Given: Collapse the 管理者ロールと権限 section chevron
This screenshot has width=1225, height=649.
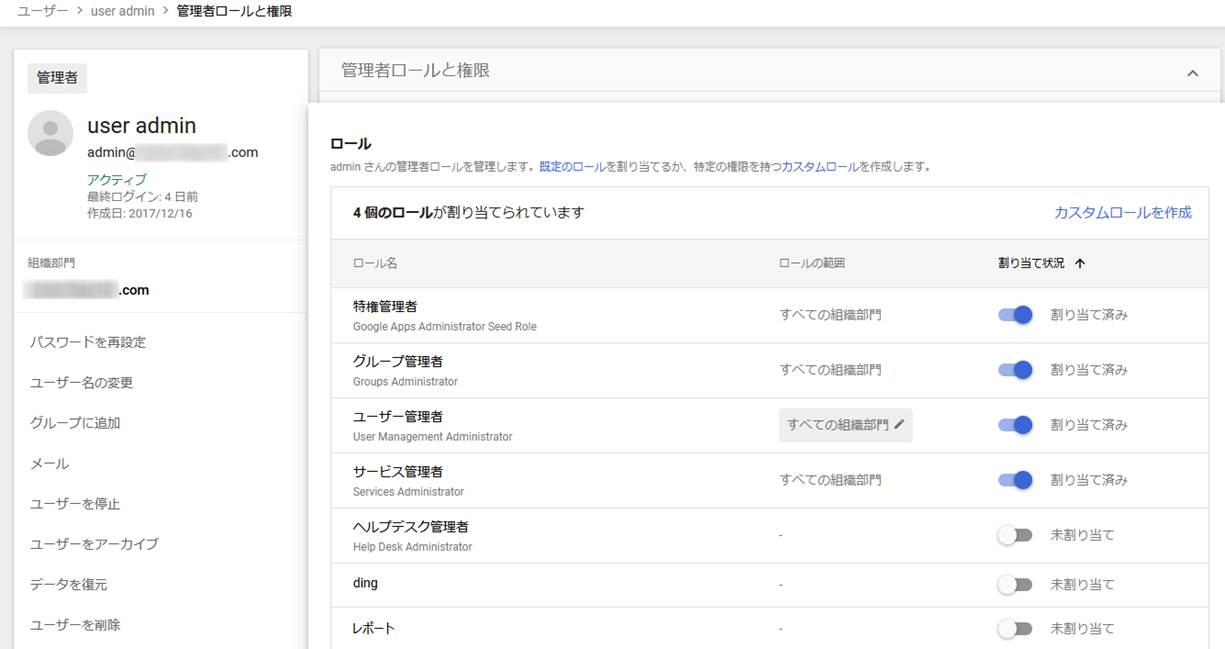Looking at the screenshot, I should pyautogui.click(x=1192, y=73).
